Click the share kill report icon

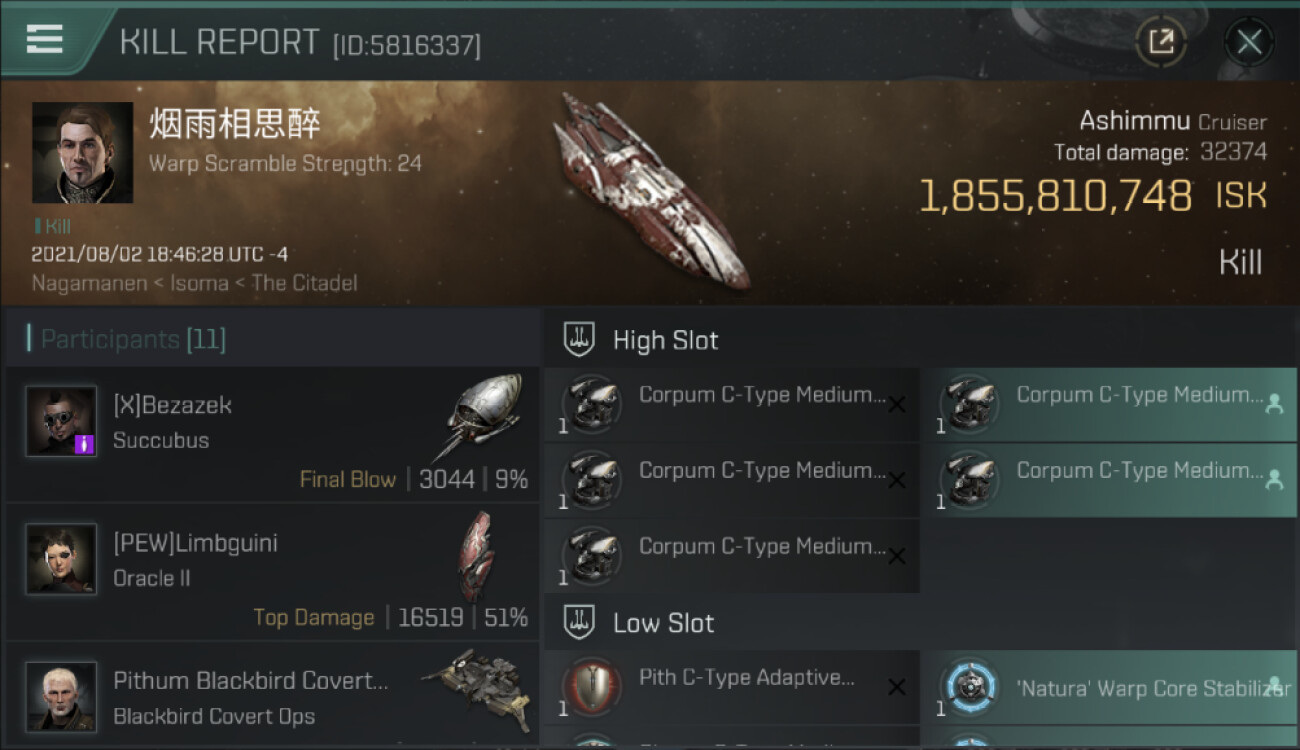[x=1160, y=42]
